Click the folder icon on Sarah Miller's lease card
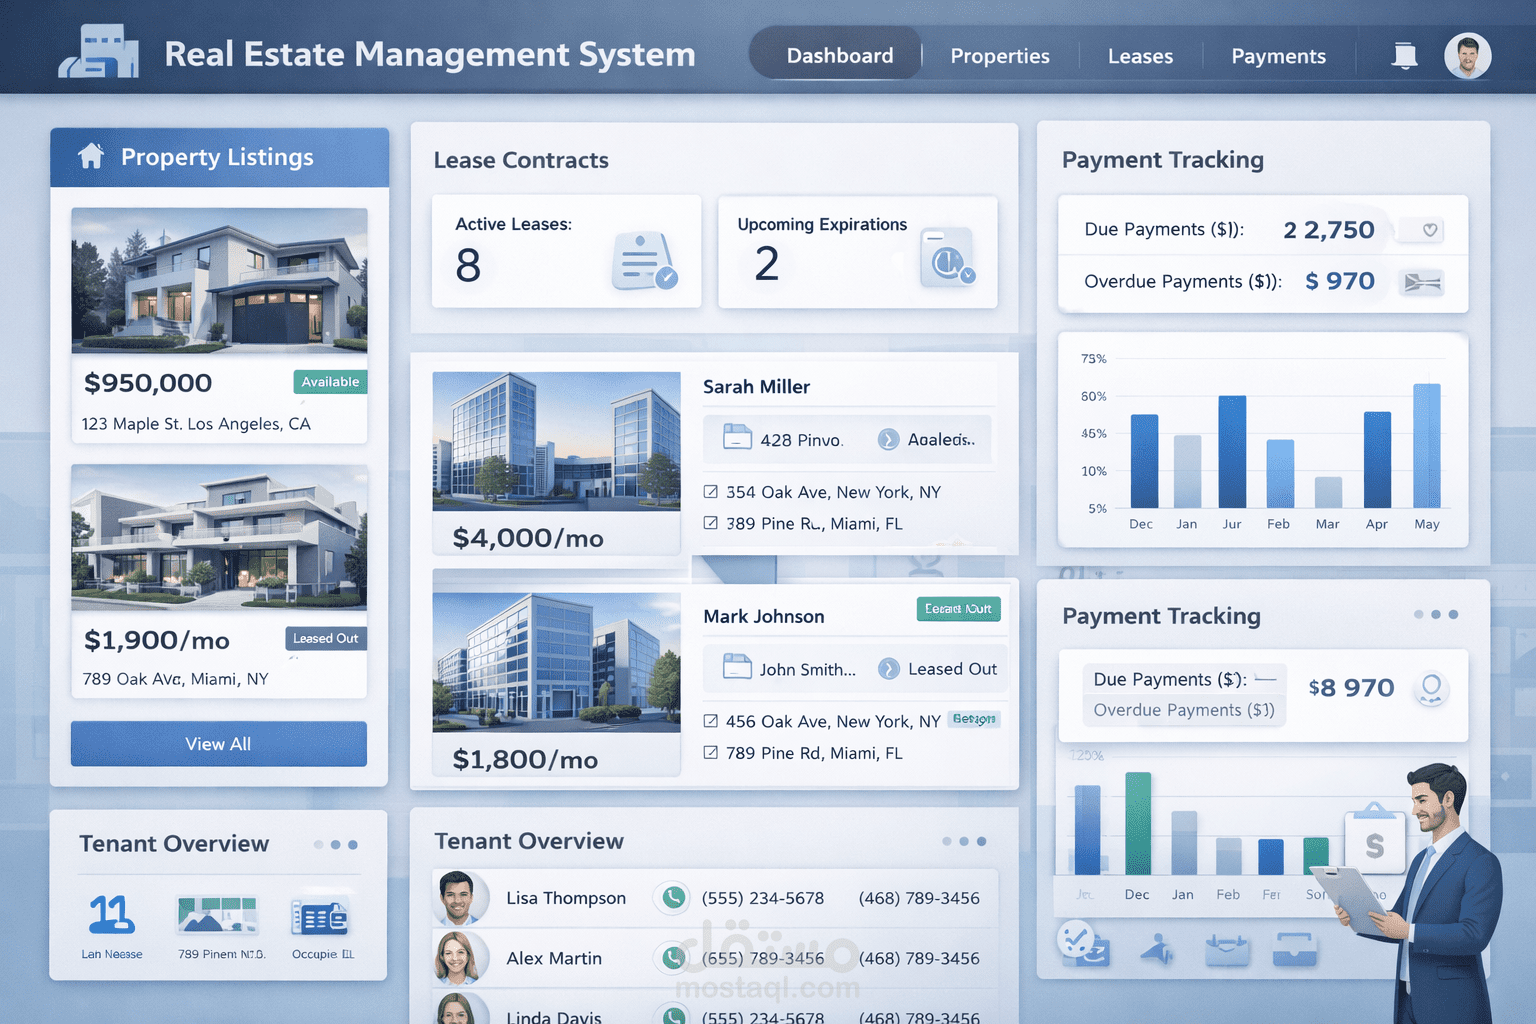The image size is (1536, 1024). pyautogui.click(x=737, y=438)
